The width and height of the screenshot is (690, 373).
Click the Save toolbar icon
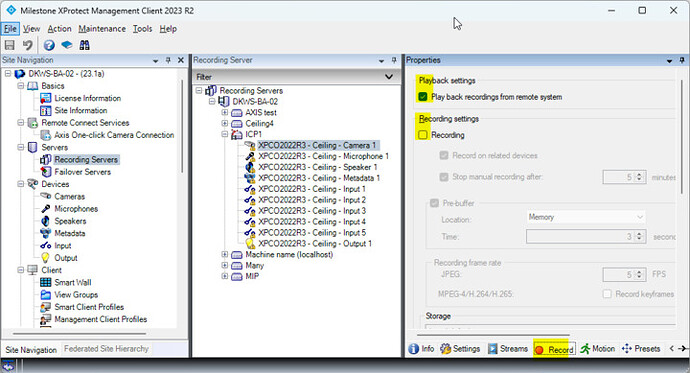tap(9, 45)
